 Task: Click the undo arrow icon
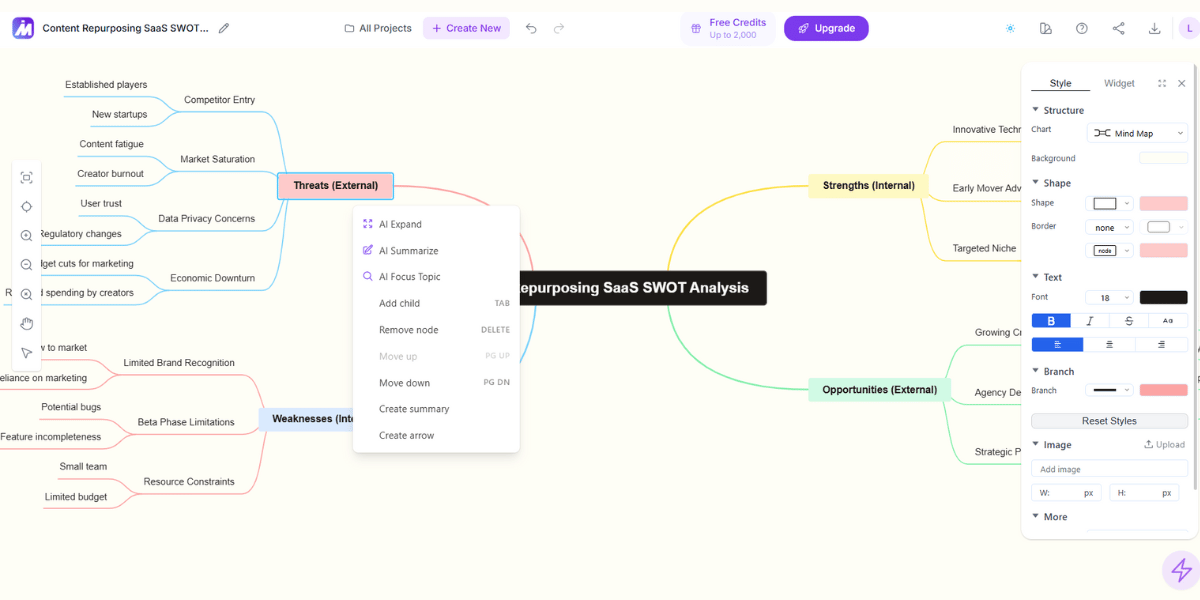531,28
